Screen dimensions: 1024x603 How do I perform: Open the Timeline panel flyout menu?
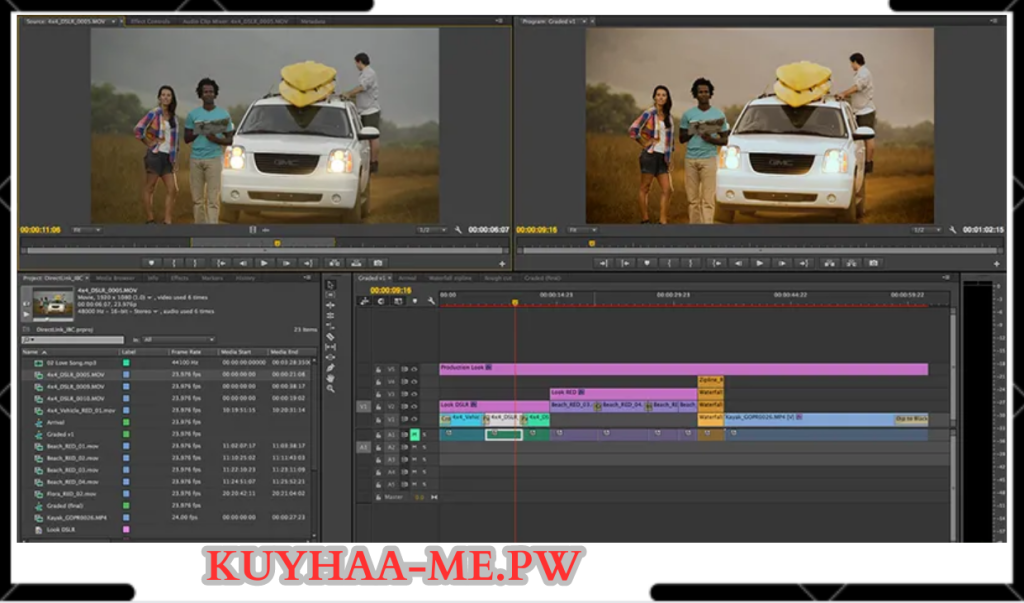[x=946, y=278]
